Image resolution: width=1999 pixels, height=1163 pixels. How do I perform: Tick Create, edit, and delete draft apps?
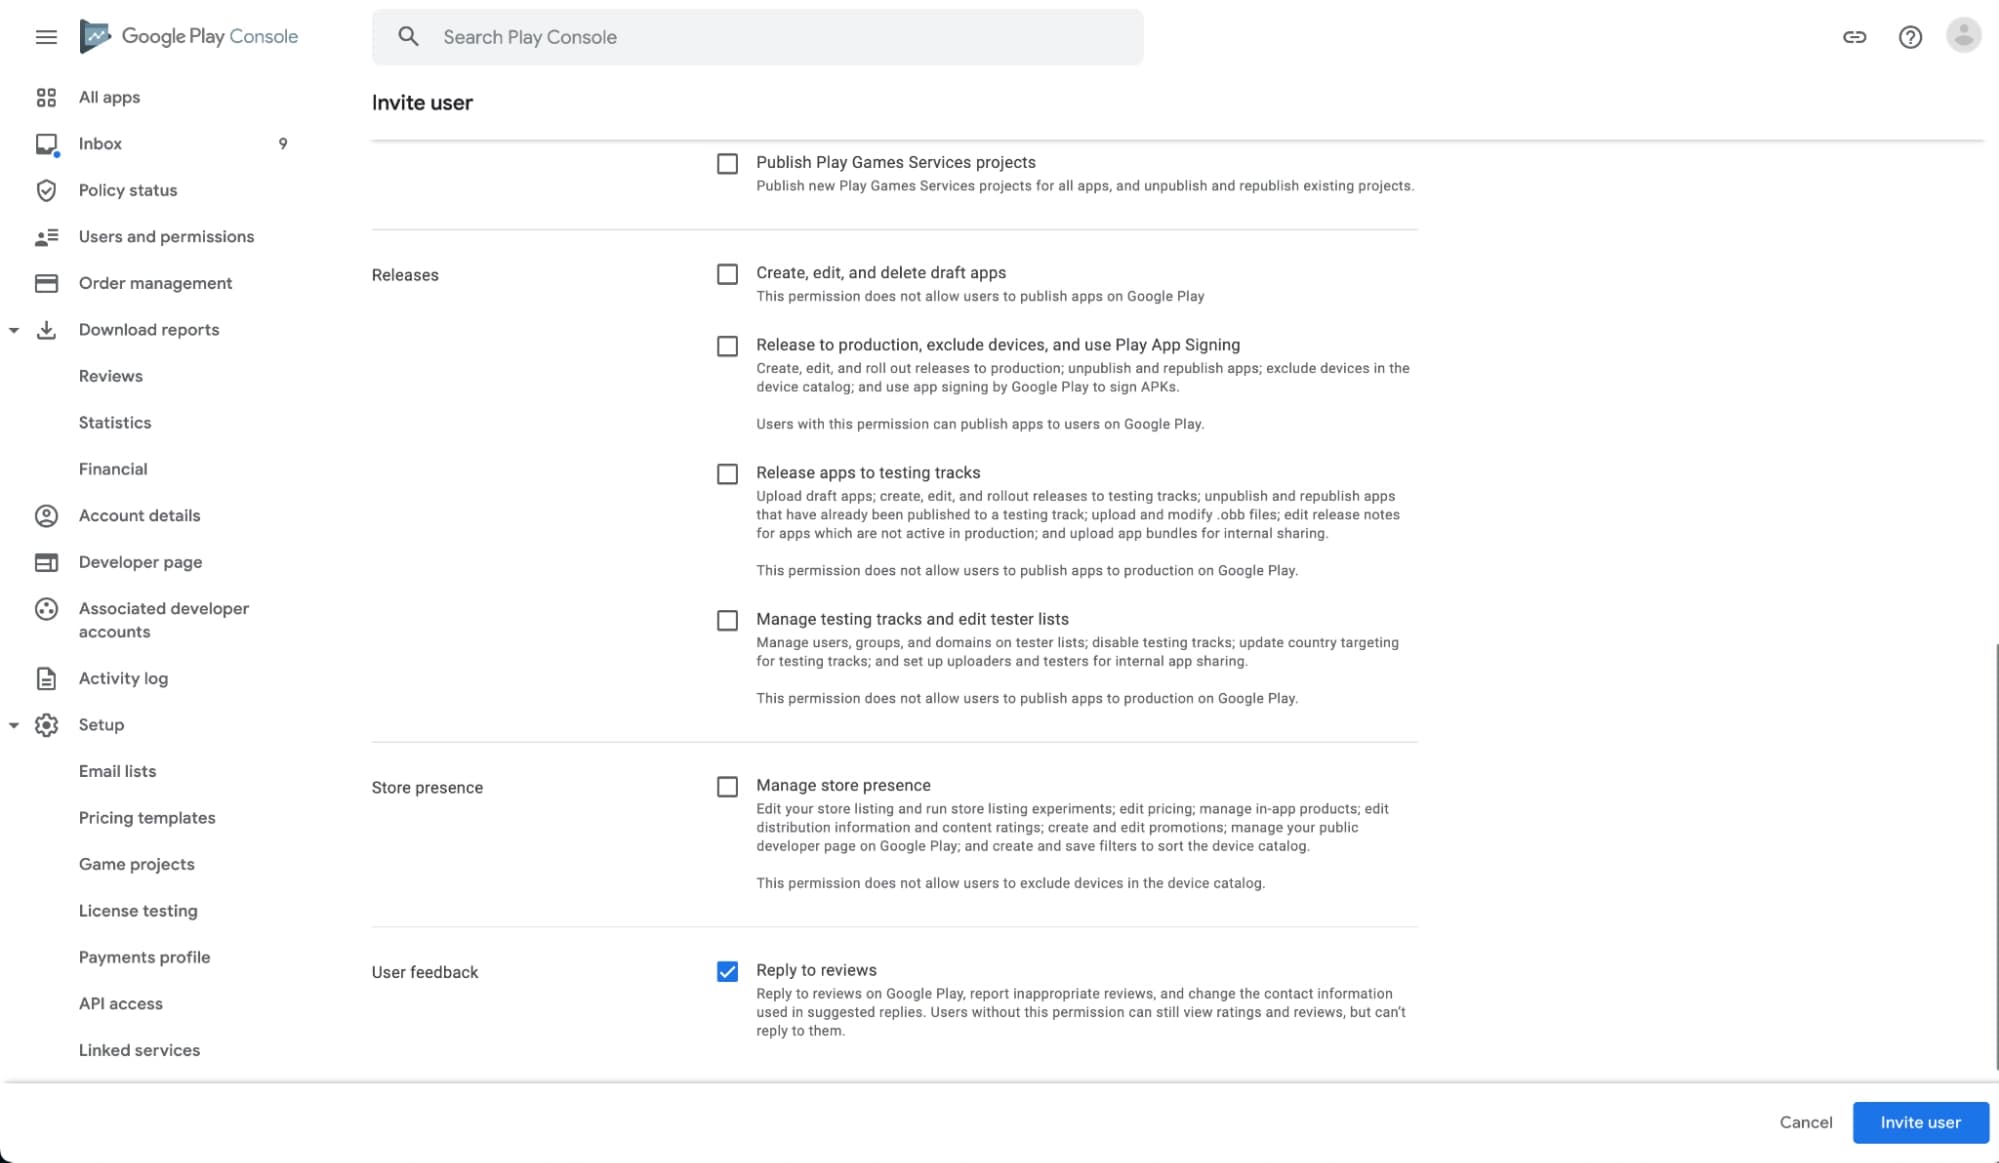(727, 274)
